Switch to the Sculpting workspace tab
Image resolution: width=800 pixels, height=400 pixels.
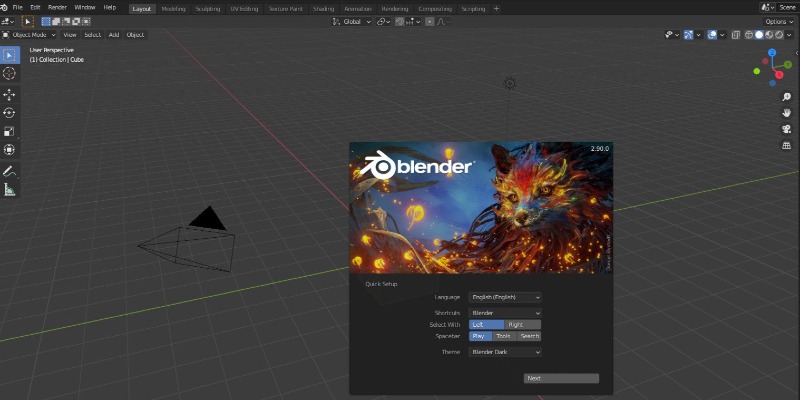click(207, 8)
